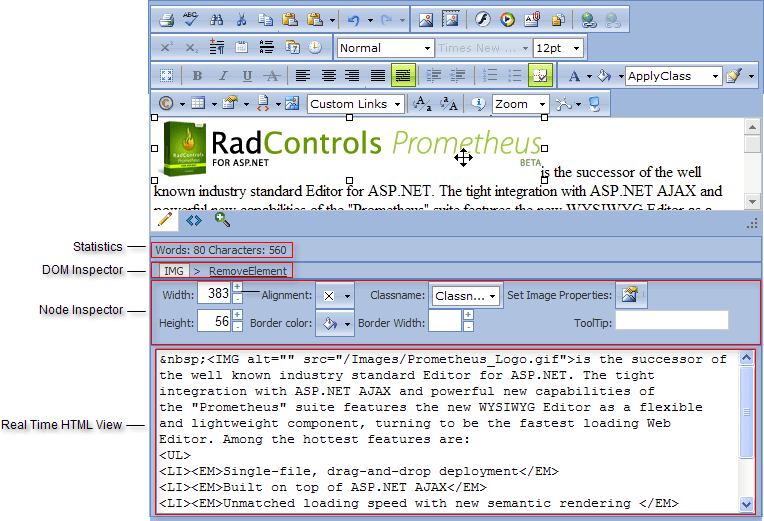Click the Insert Hyperlink globe icon

(x=589, y=19)
